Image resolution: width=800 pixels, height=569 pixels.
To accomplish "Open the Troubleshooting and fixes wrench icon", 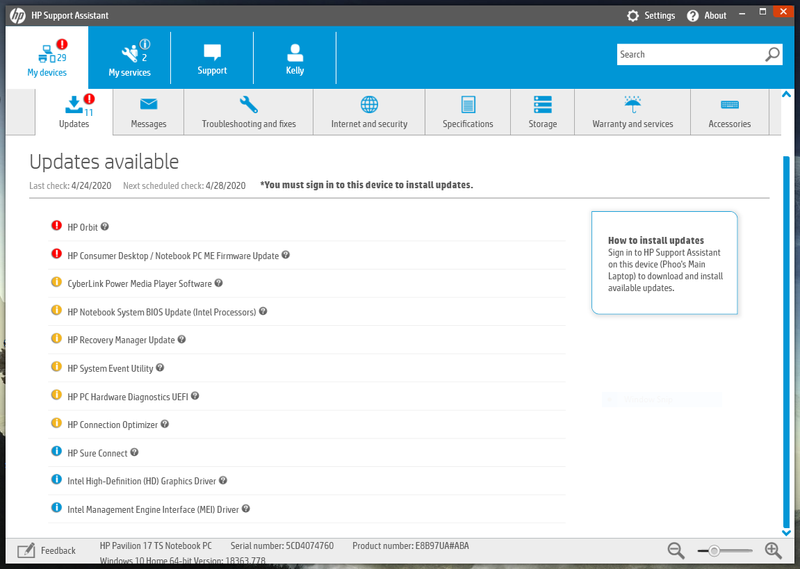I will pos(249,105).
